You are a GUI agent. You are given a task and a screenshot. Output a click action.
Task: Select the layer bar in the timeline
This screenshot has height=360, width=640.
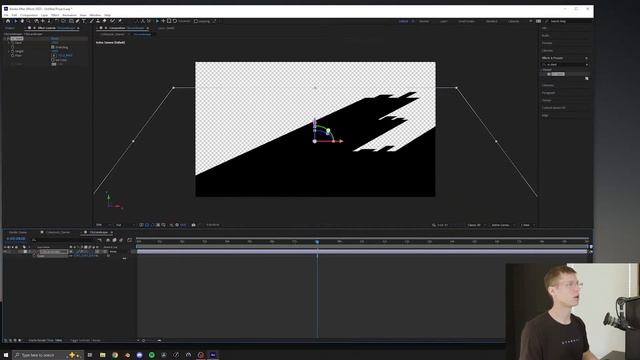362,251
